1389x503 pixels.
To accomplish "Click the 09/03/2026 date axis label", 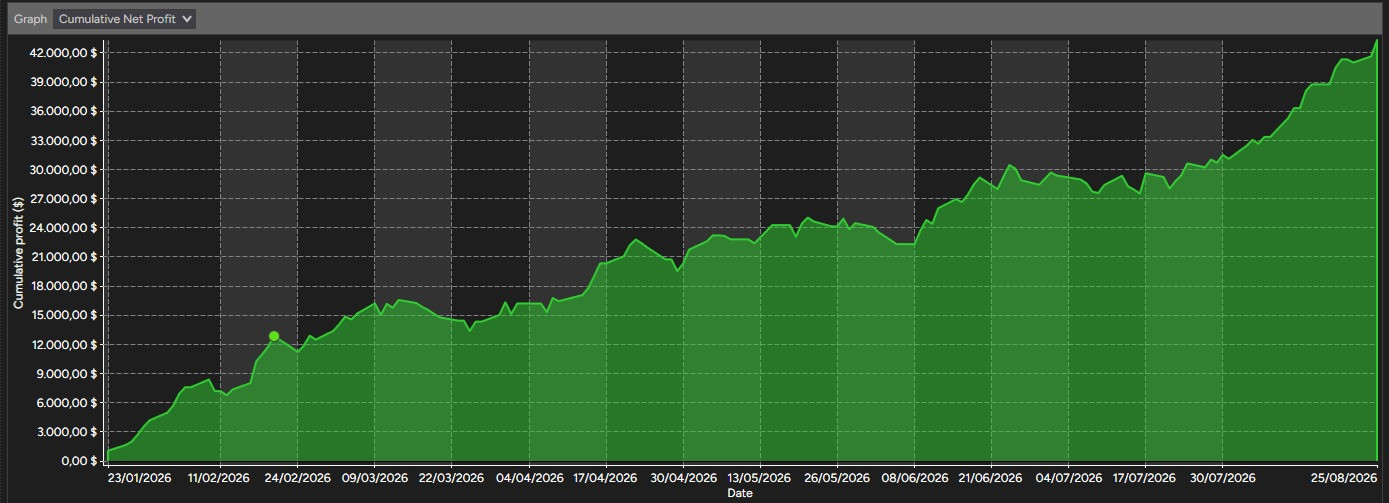I will [374, 478].
